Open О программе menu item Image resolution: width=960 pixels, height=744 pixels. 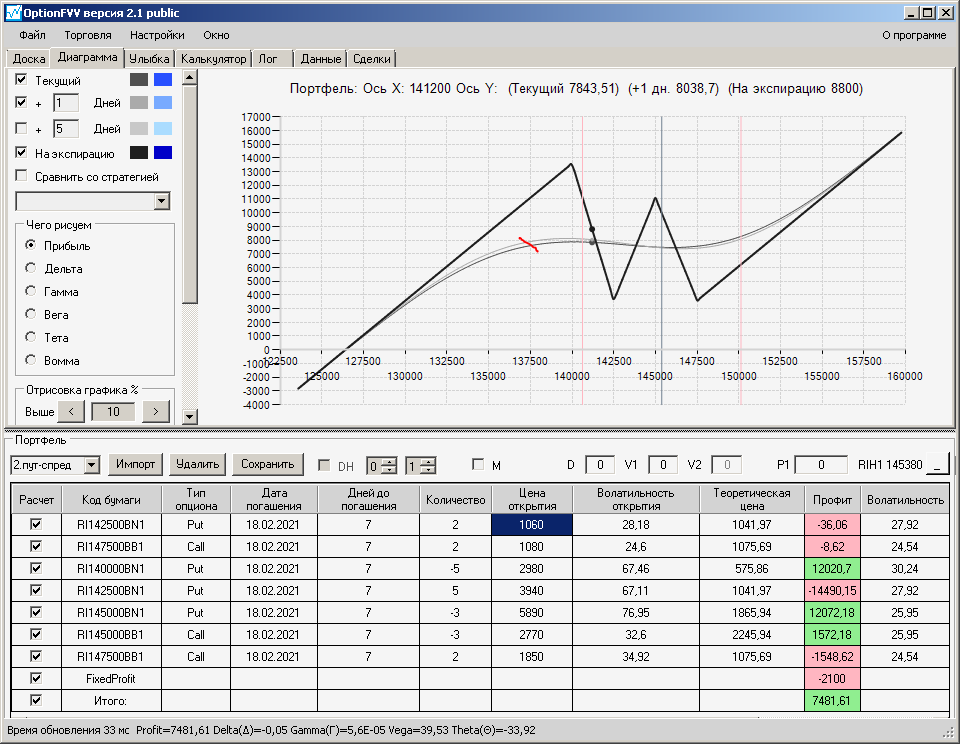[x=913, y=35]
